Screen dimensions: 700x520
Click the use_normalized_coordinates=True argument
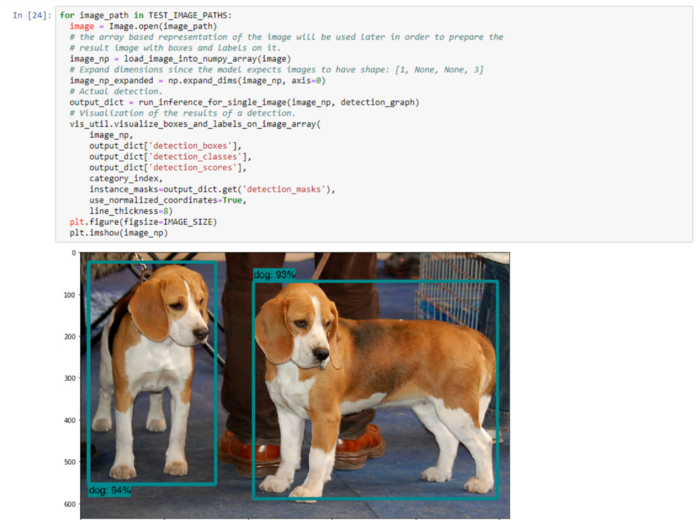click(166, 199)
